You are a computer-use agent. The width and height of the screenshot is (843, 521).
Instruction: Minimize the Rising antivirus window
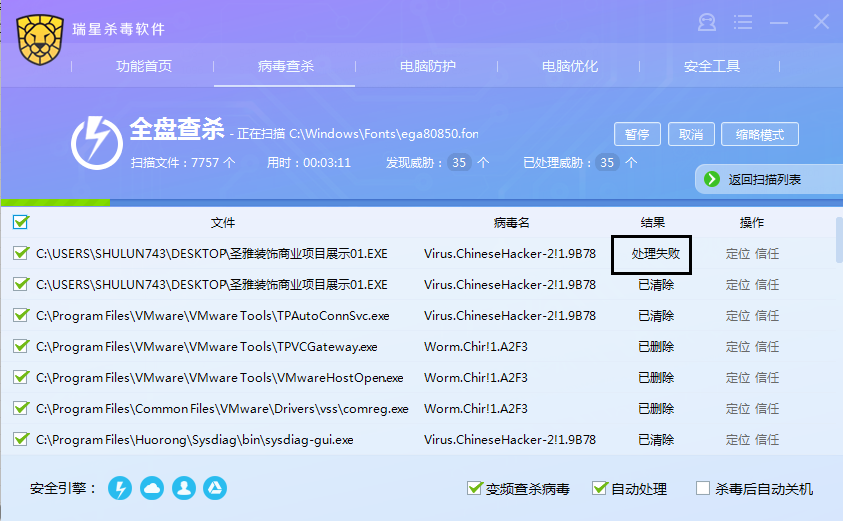pyautogui.click(x=778, y=23)
